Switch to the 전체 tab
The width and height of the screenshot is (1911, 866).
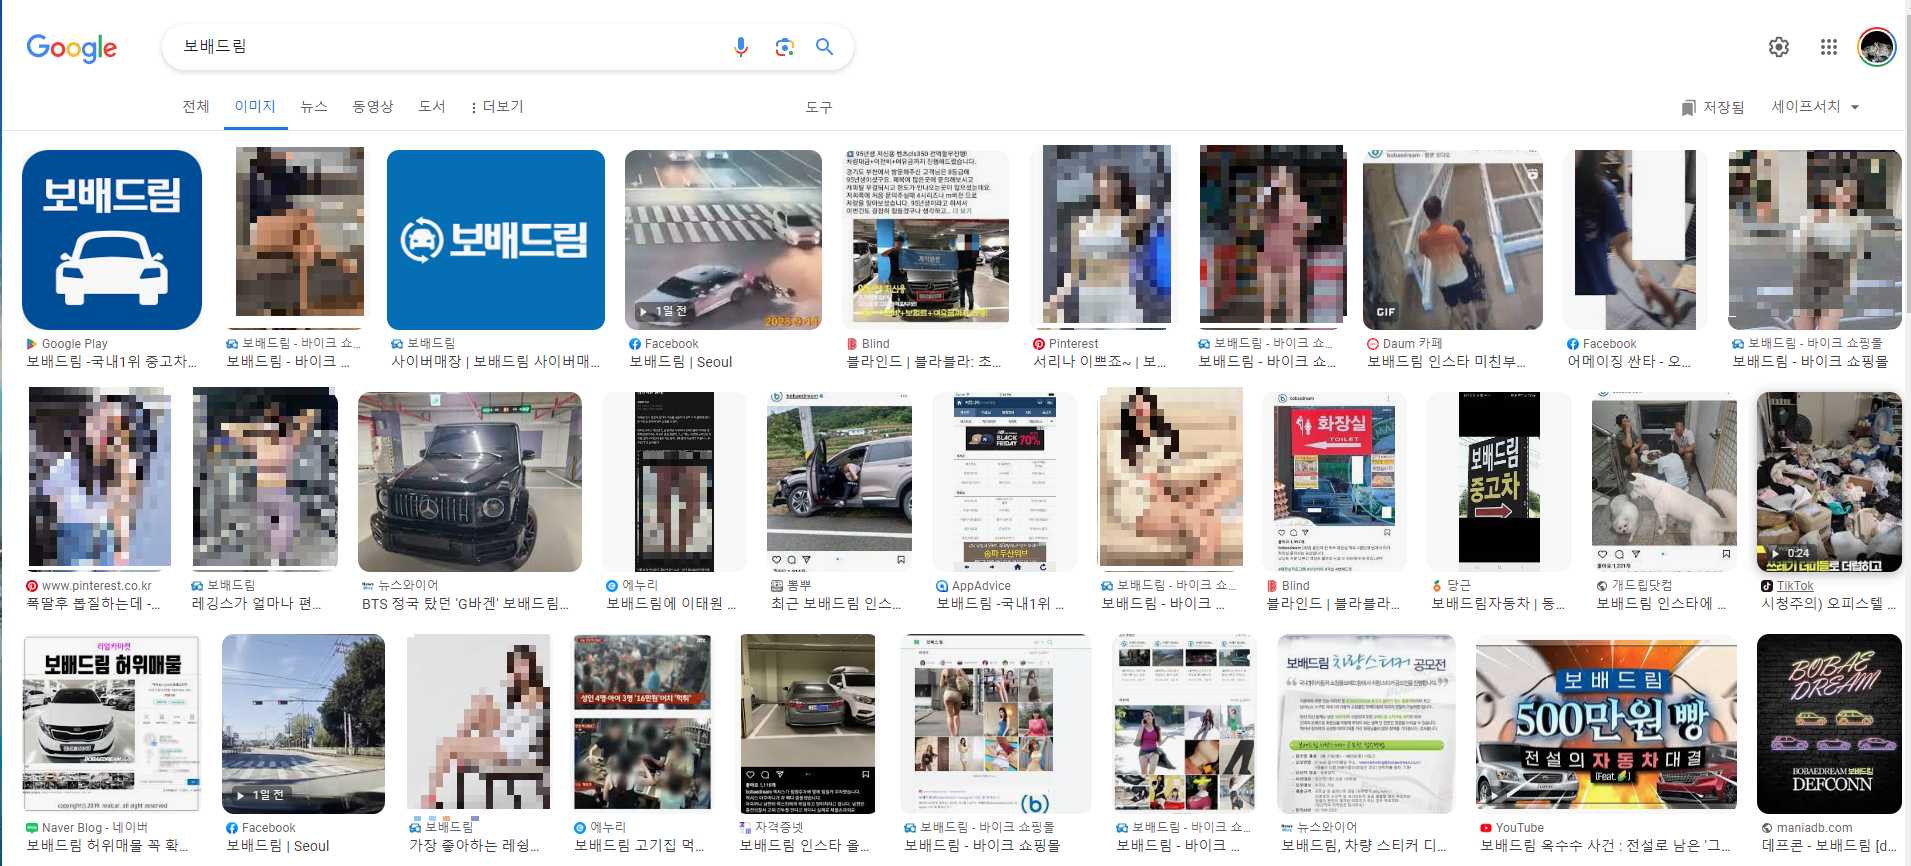196,106
